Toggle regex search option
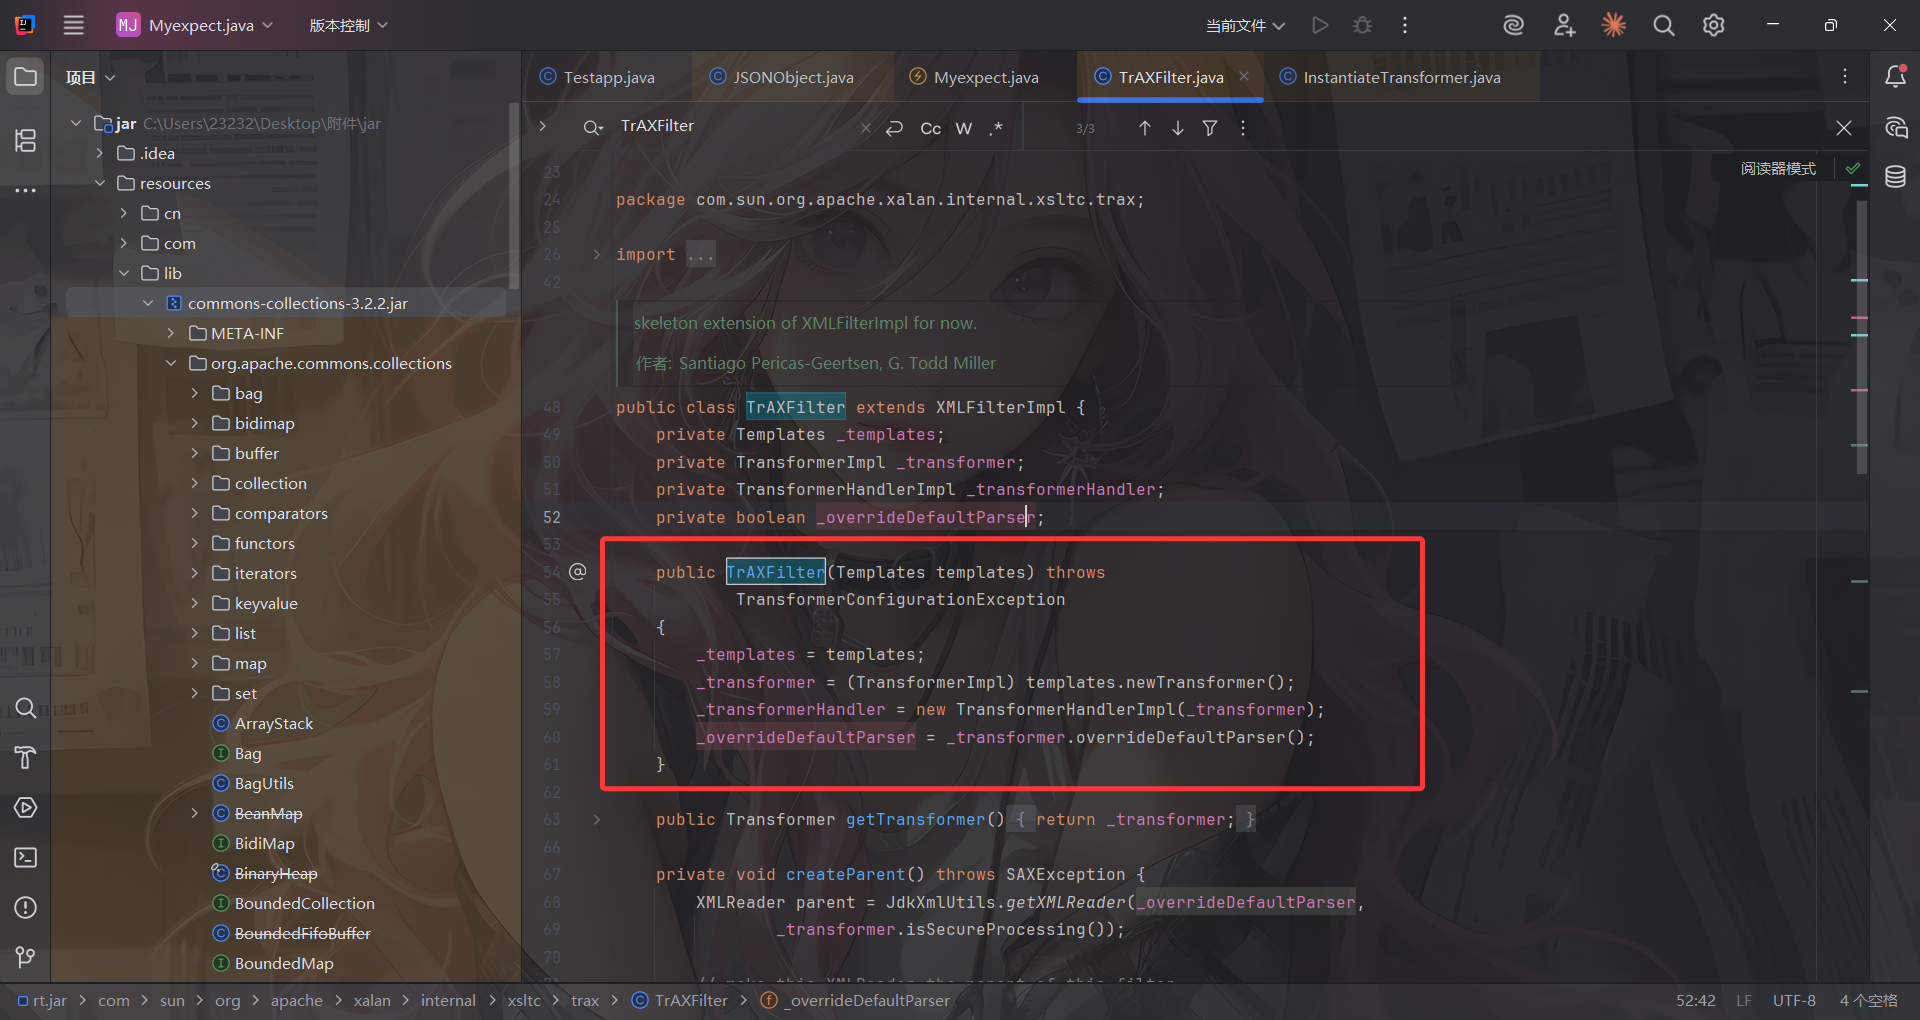The height and width of the screenshot is (1020, 1920). pos(996,128)
